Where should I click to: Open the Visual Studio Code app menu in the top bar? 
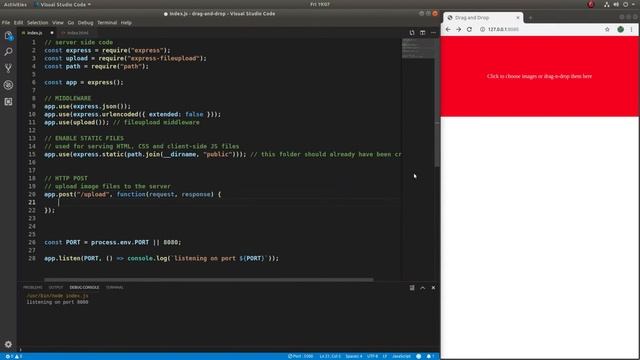[62, 4]
